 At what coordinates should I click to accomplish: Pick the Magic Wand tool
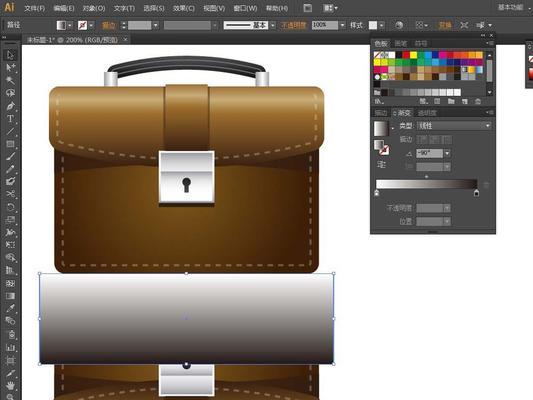10,80
